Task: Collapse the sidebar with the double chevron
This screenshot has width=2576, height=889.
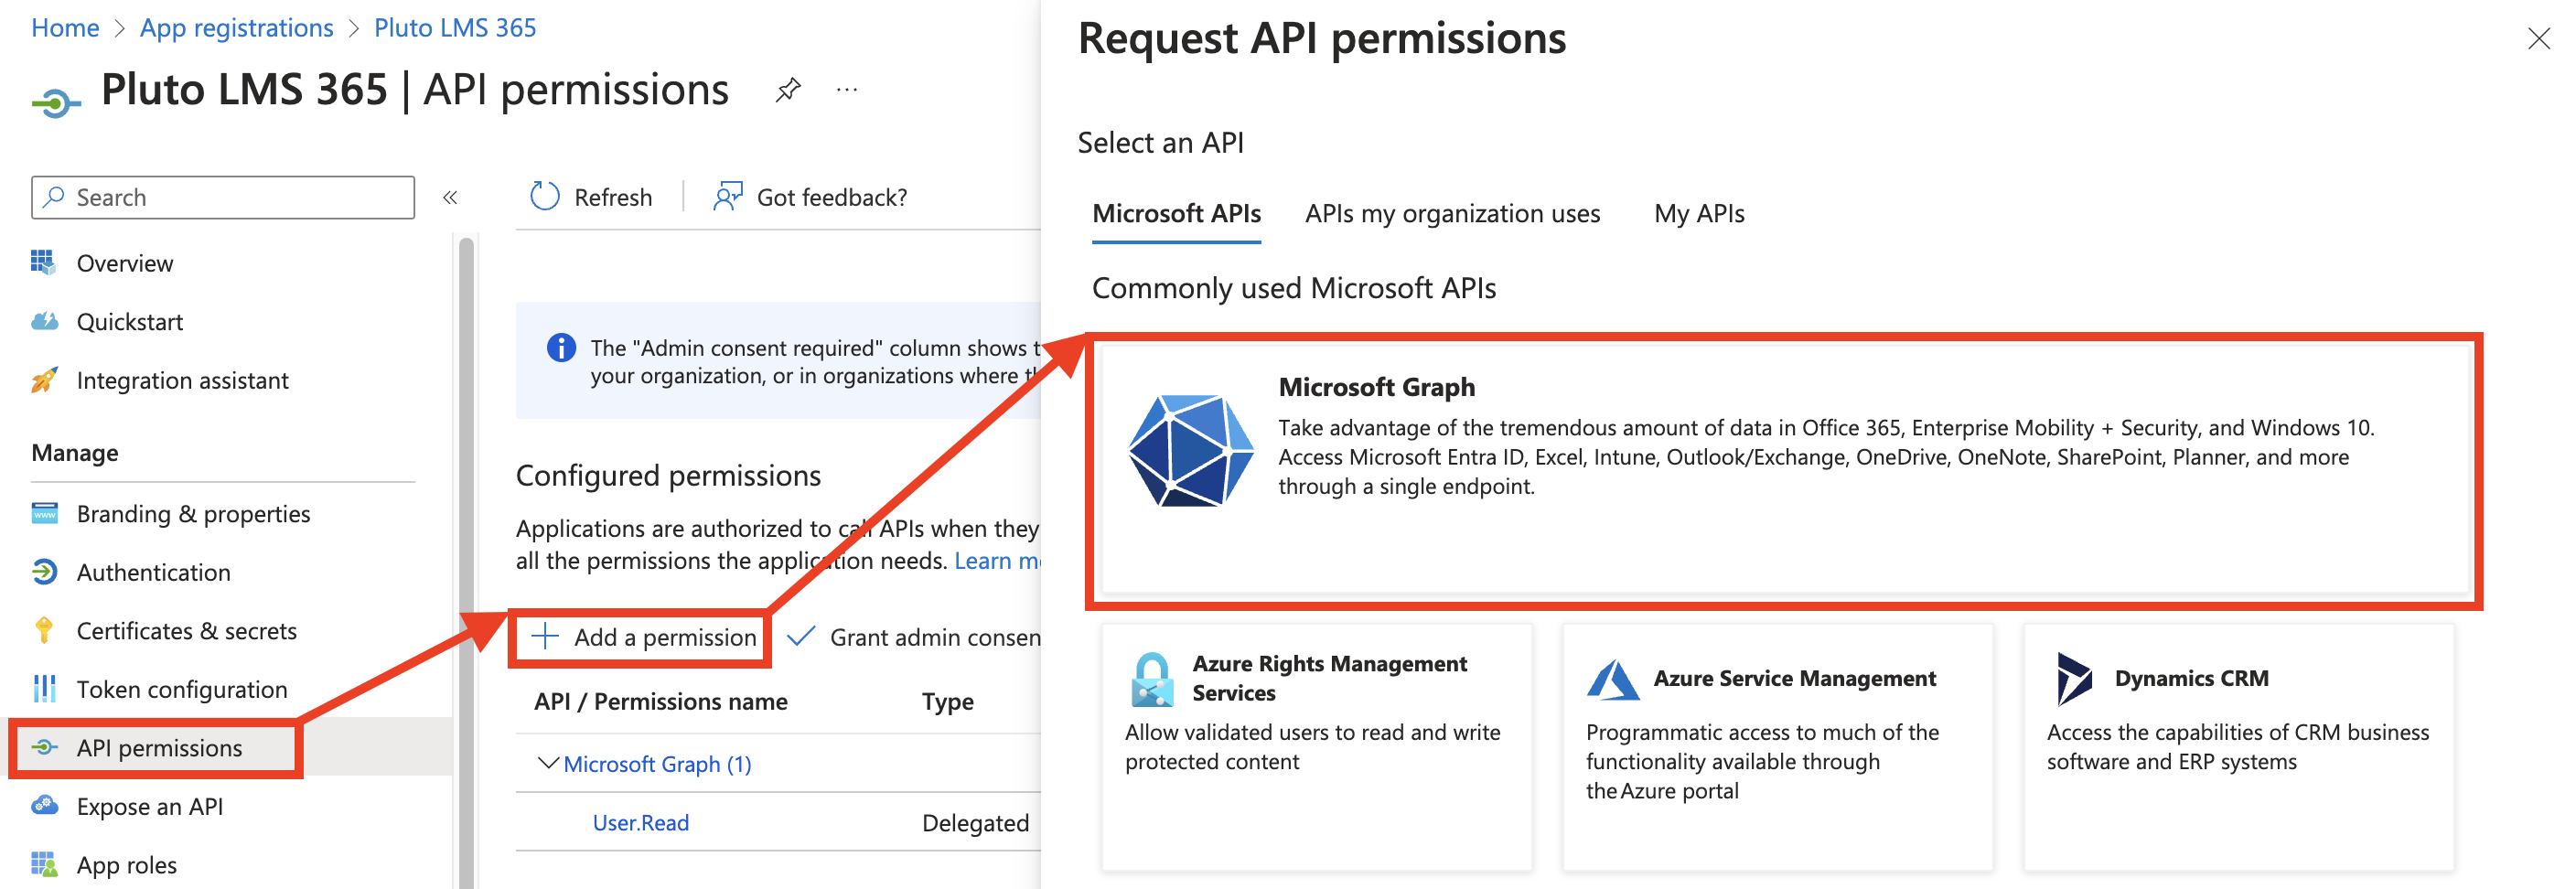Action: tap(450, 197)
